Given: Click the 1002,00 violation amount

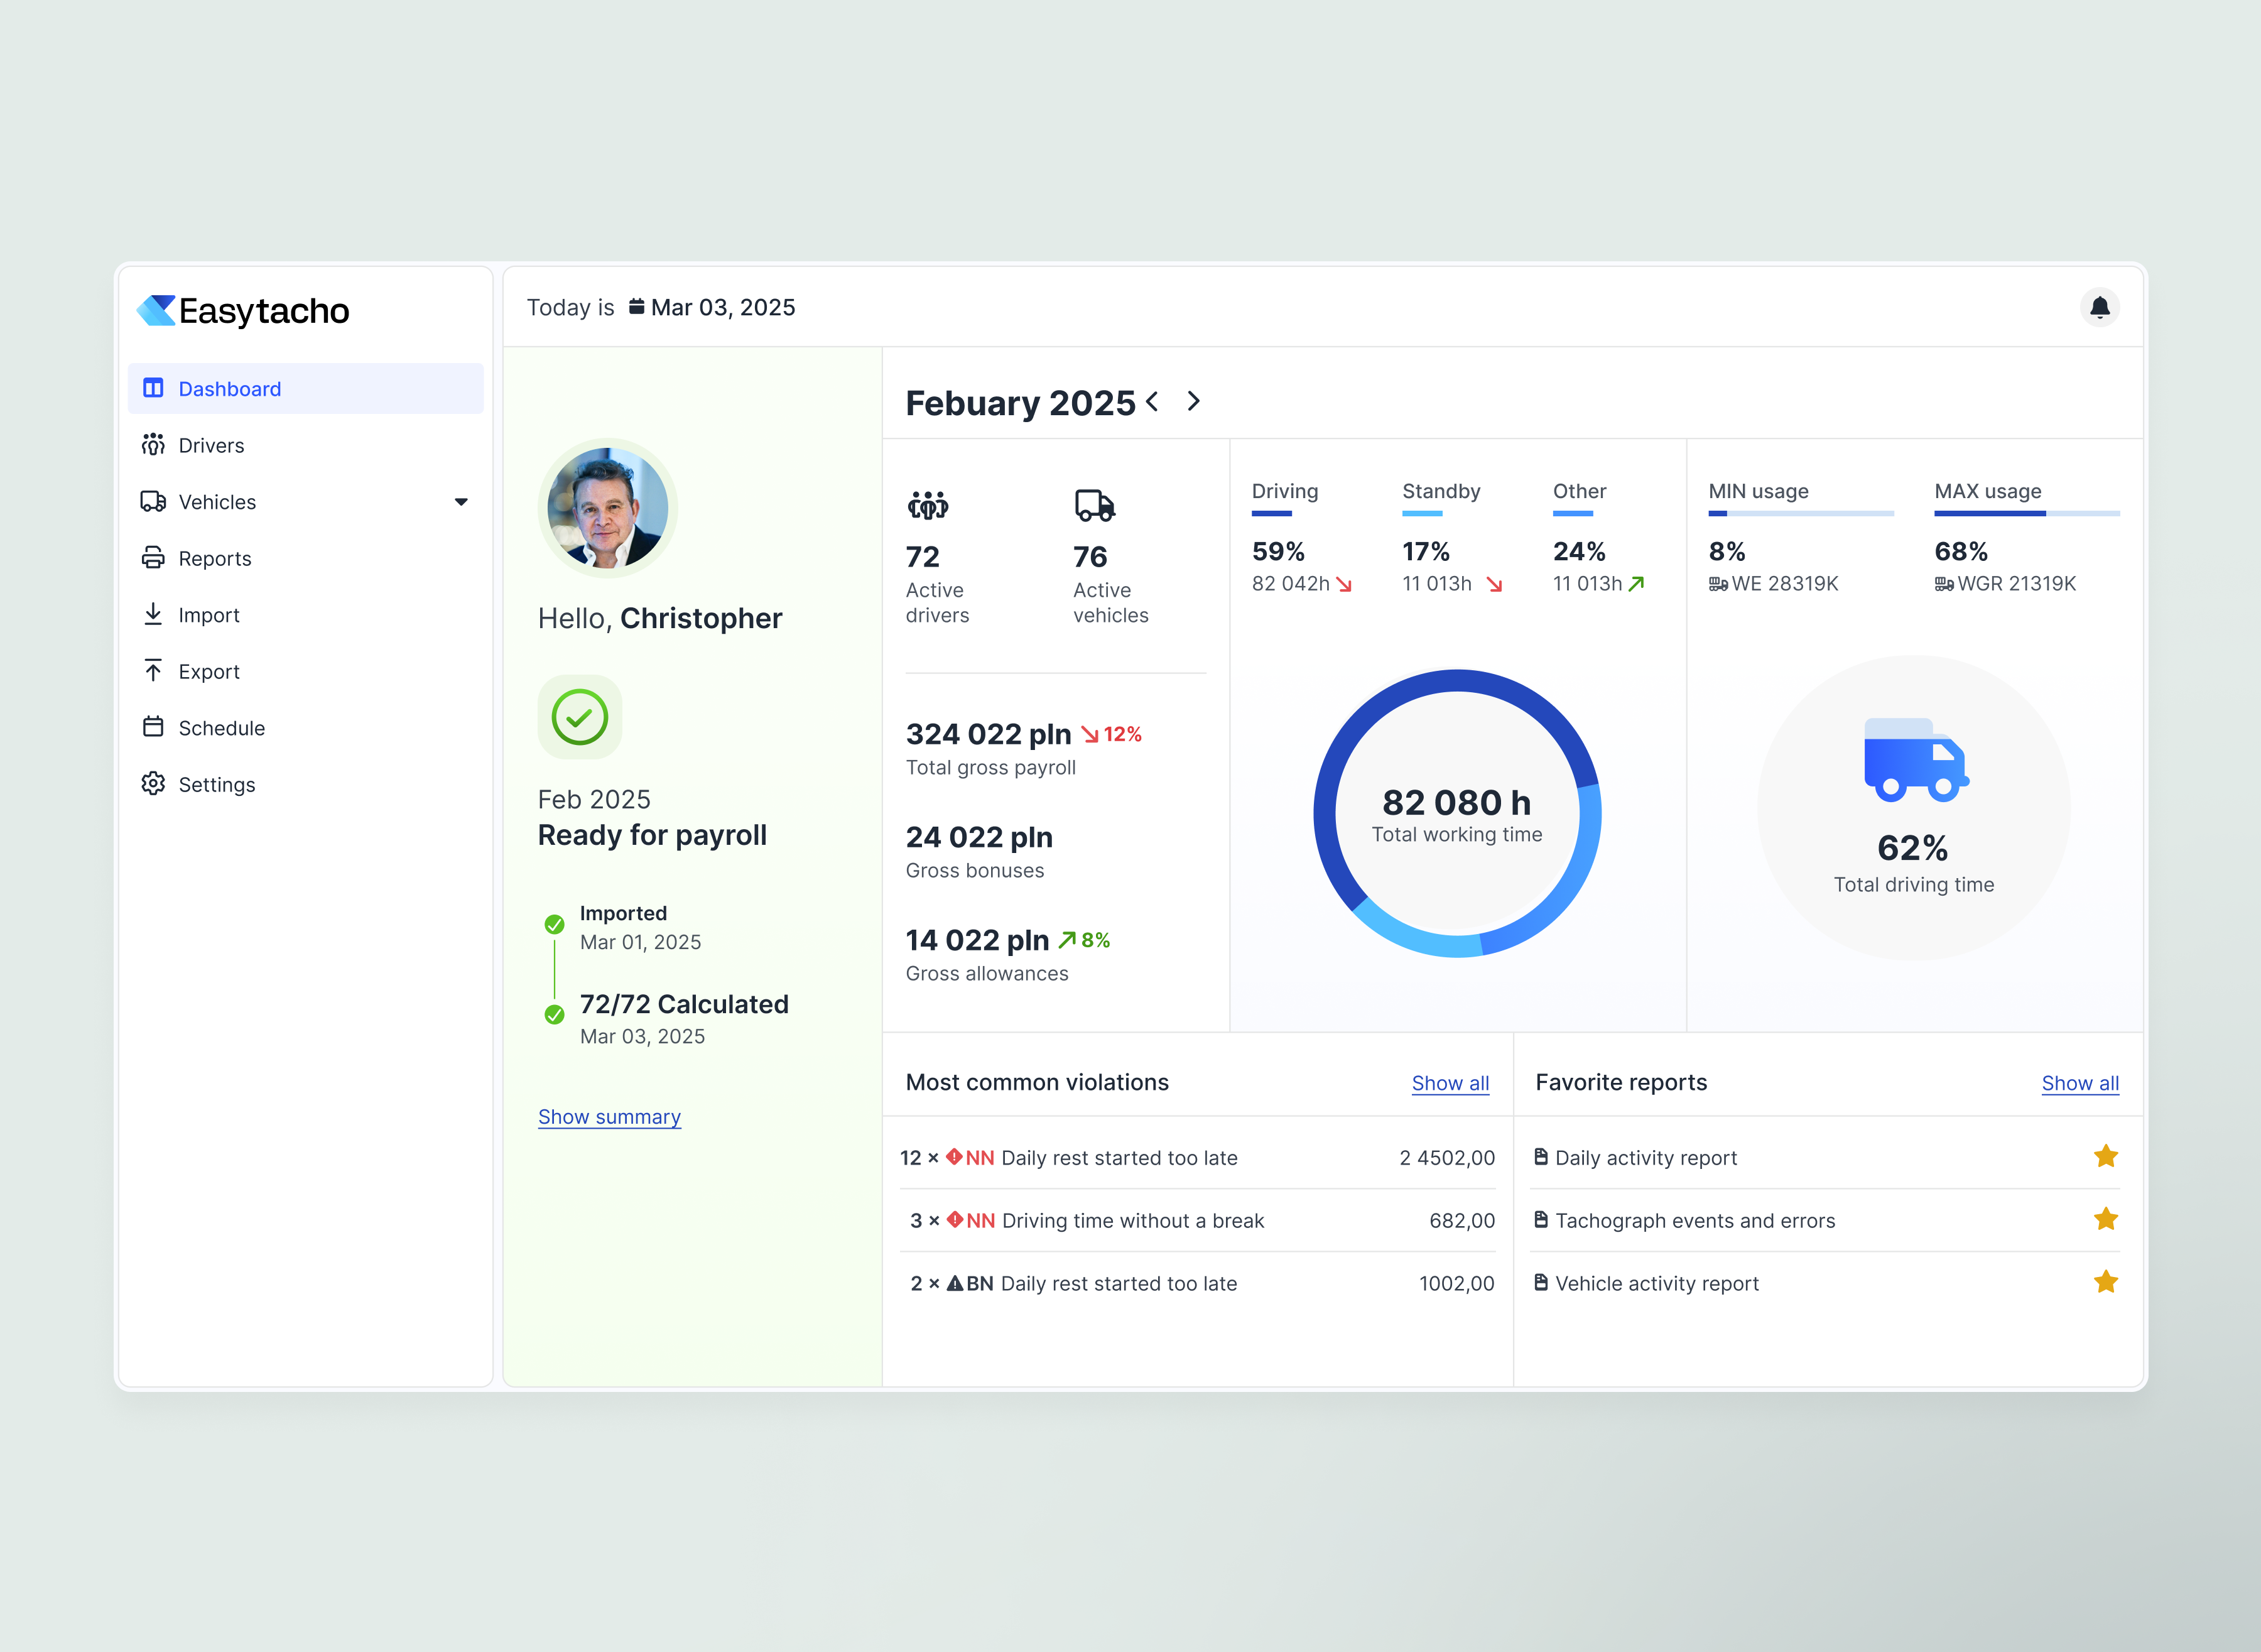Looking at the screenshot, I should point(1456,1283).
